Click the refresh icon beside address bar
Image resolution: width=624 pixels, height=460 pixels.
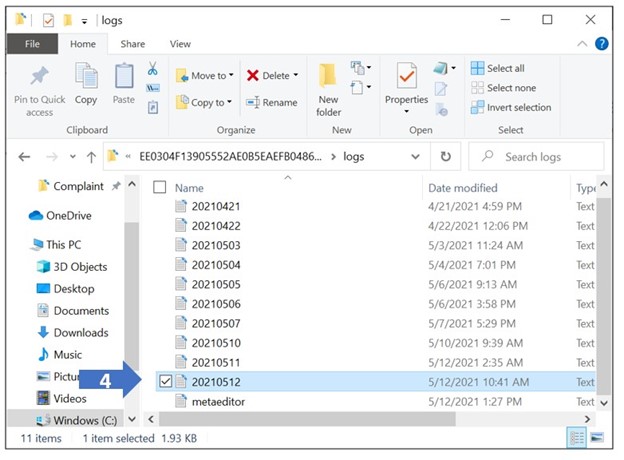[x=445, y=157]
